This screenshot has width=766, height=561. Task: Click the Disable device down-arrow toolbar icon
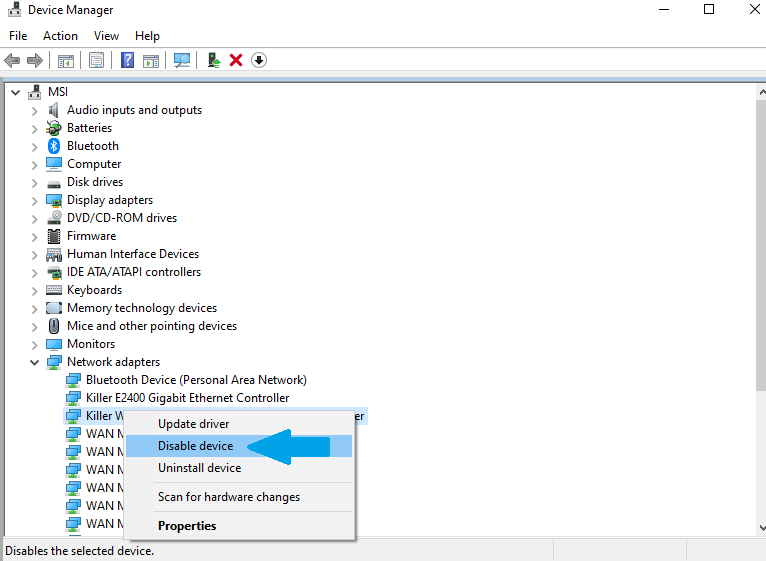coord(258,61)
